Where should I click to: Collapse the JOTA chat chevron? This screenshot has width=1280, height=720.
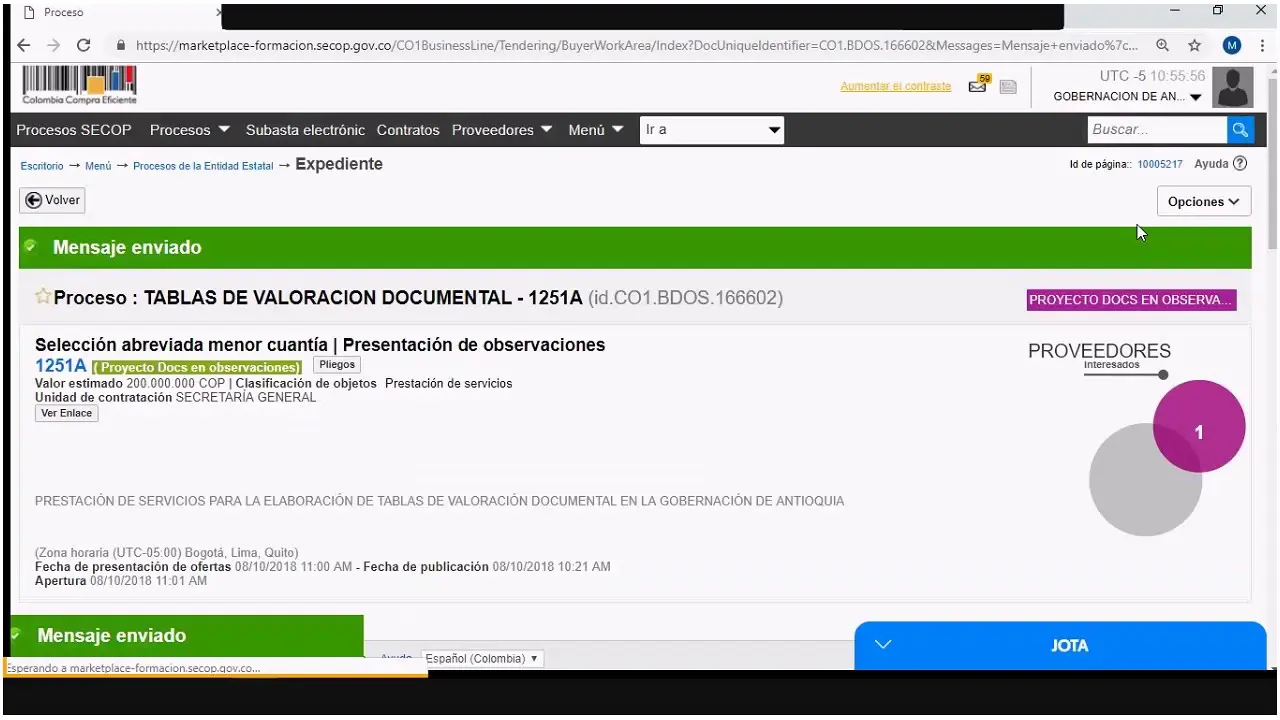(883, 644)
